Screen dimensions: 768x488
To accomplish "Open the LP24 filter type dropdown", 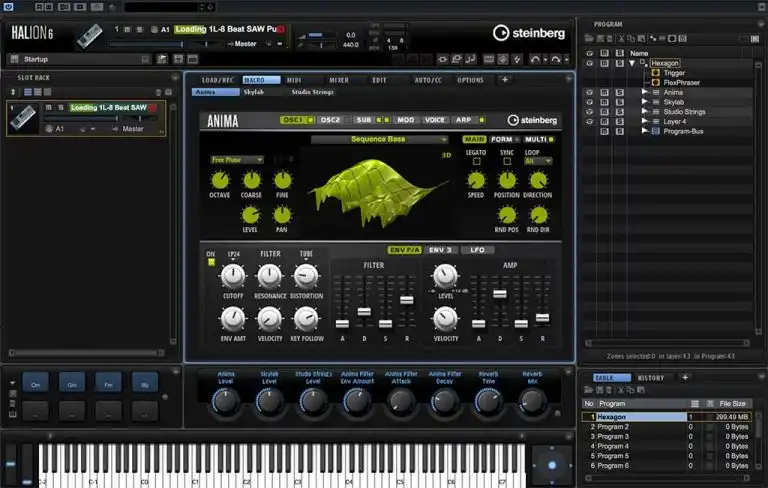I will (233, 257).
